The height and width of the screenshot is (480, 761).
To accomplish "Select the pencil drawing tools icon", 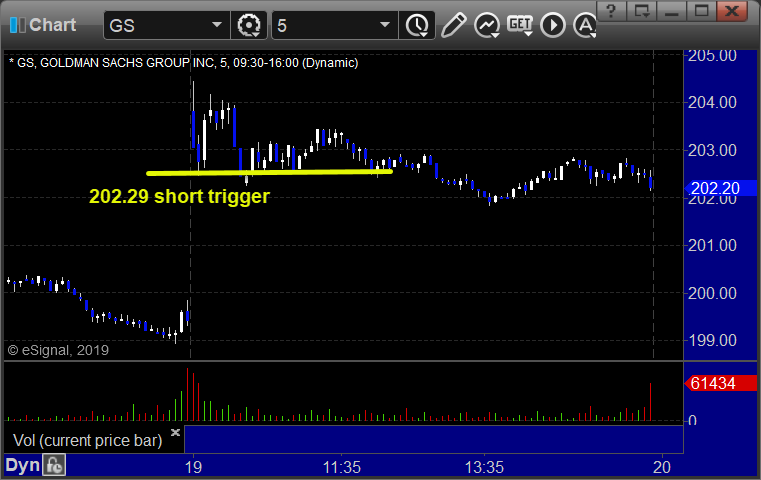I will (453, 25).
